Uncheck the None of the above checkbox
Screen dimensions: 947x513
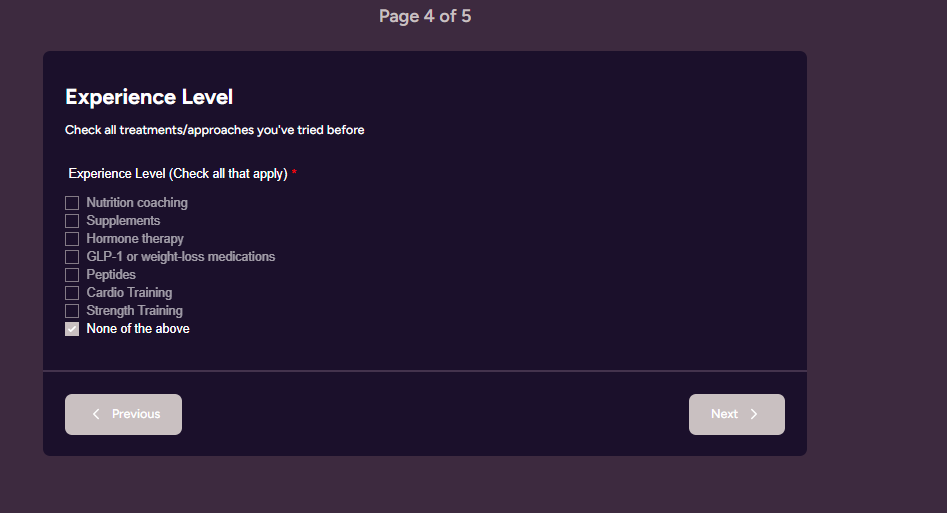72,329
